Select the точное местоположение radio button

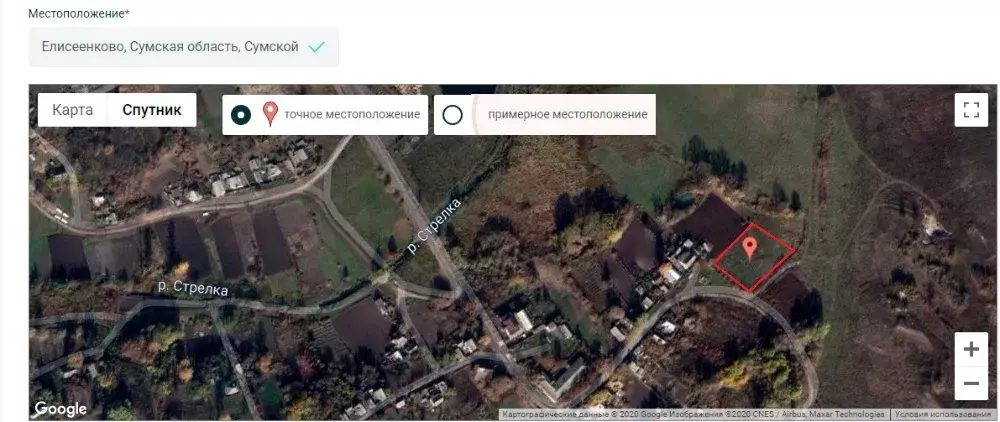(x=241, y=115)
